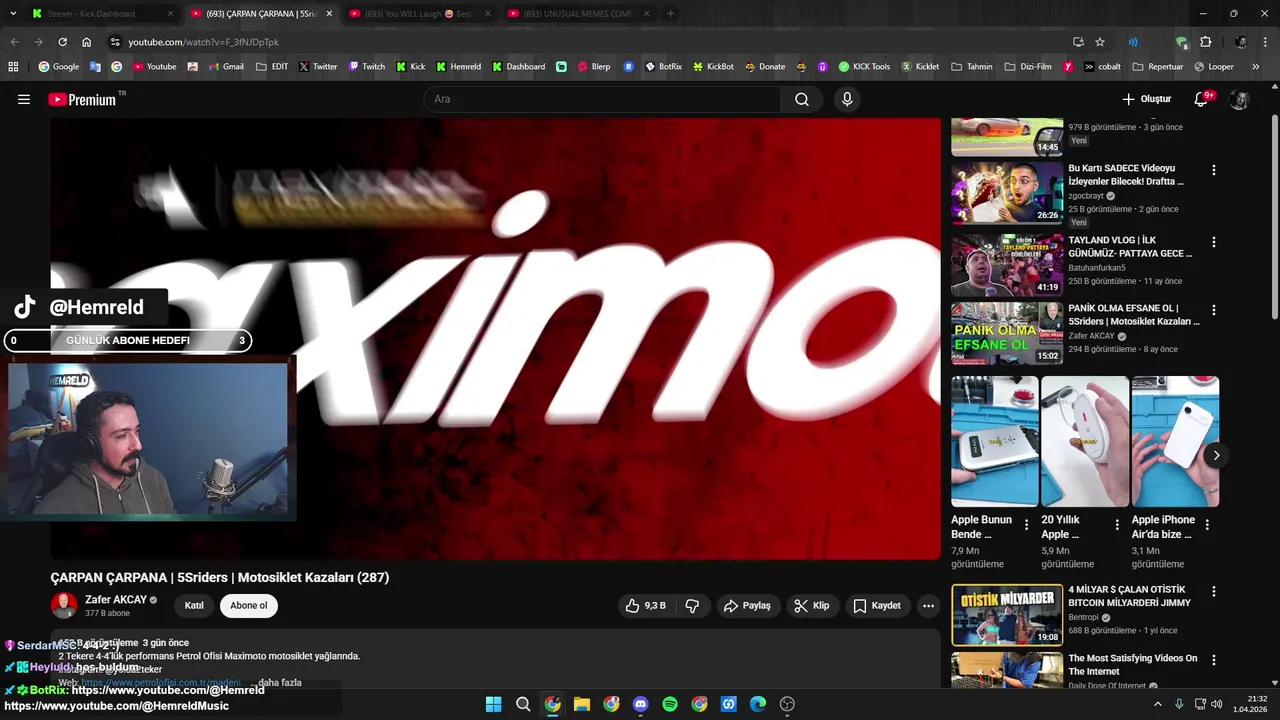The width and height of the screenshot is (1280, 720).
Task: Open Spotify from the taskbar
Action: (x=670, y=704)
